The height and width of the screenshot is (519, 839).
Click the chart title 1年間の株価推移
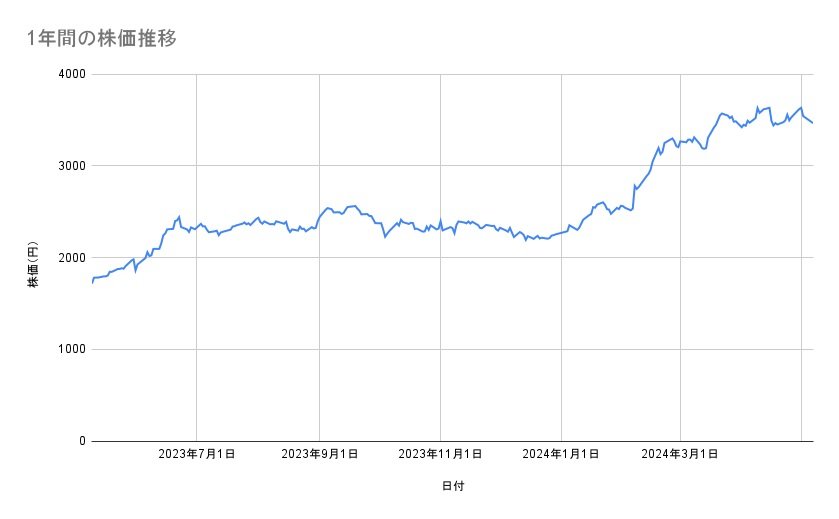[x=103, y=38]
